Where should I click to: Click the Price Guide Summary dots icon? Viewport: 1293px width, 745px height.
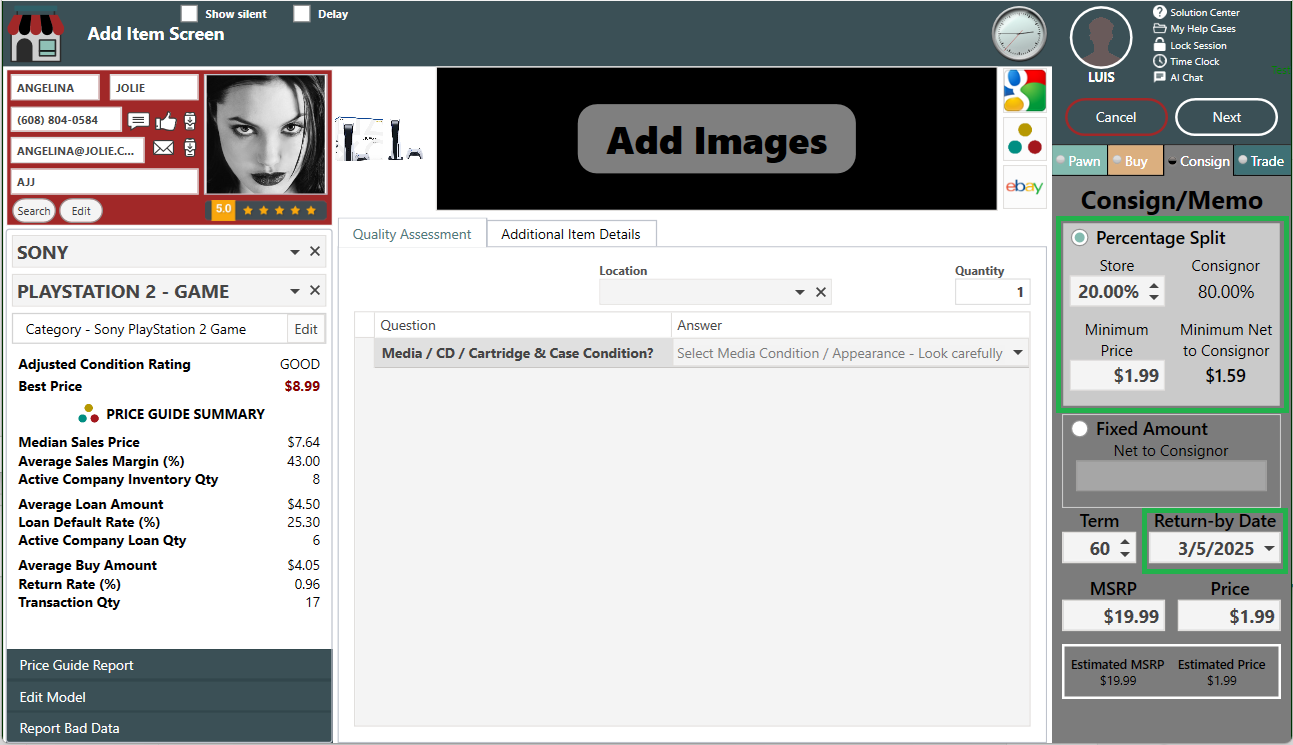89,414
